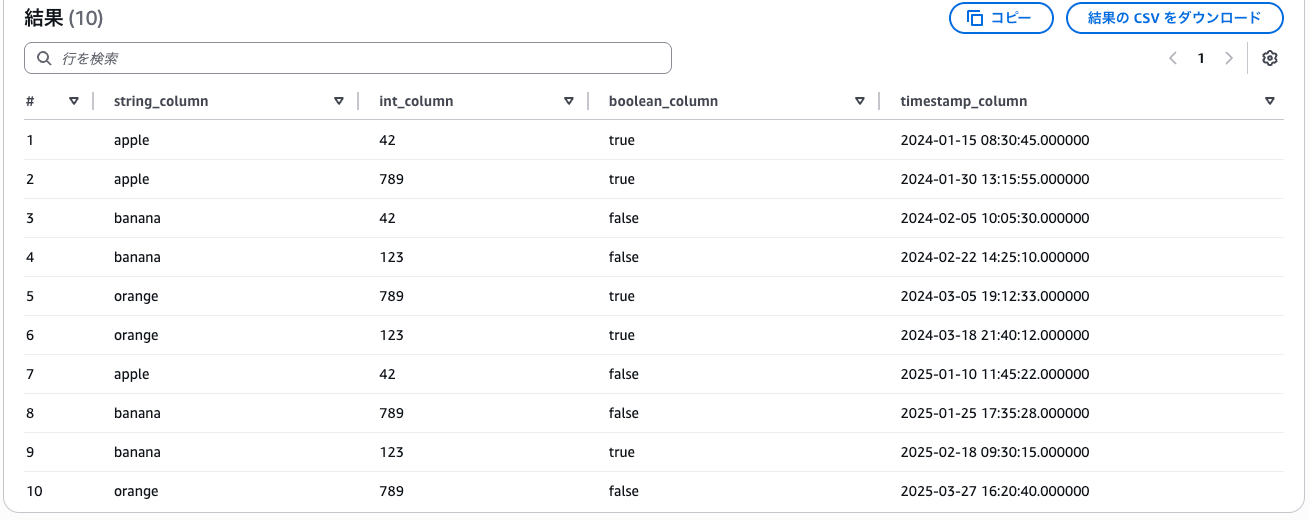Go to previous results page arrow
This screenshot has height=520, width=1310.
pos(1173,58)
